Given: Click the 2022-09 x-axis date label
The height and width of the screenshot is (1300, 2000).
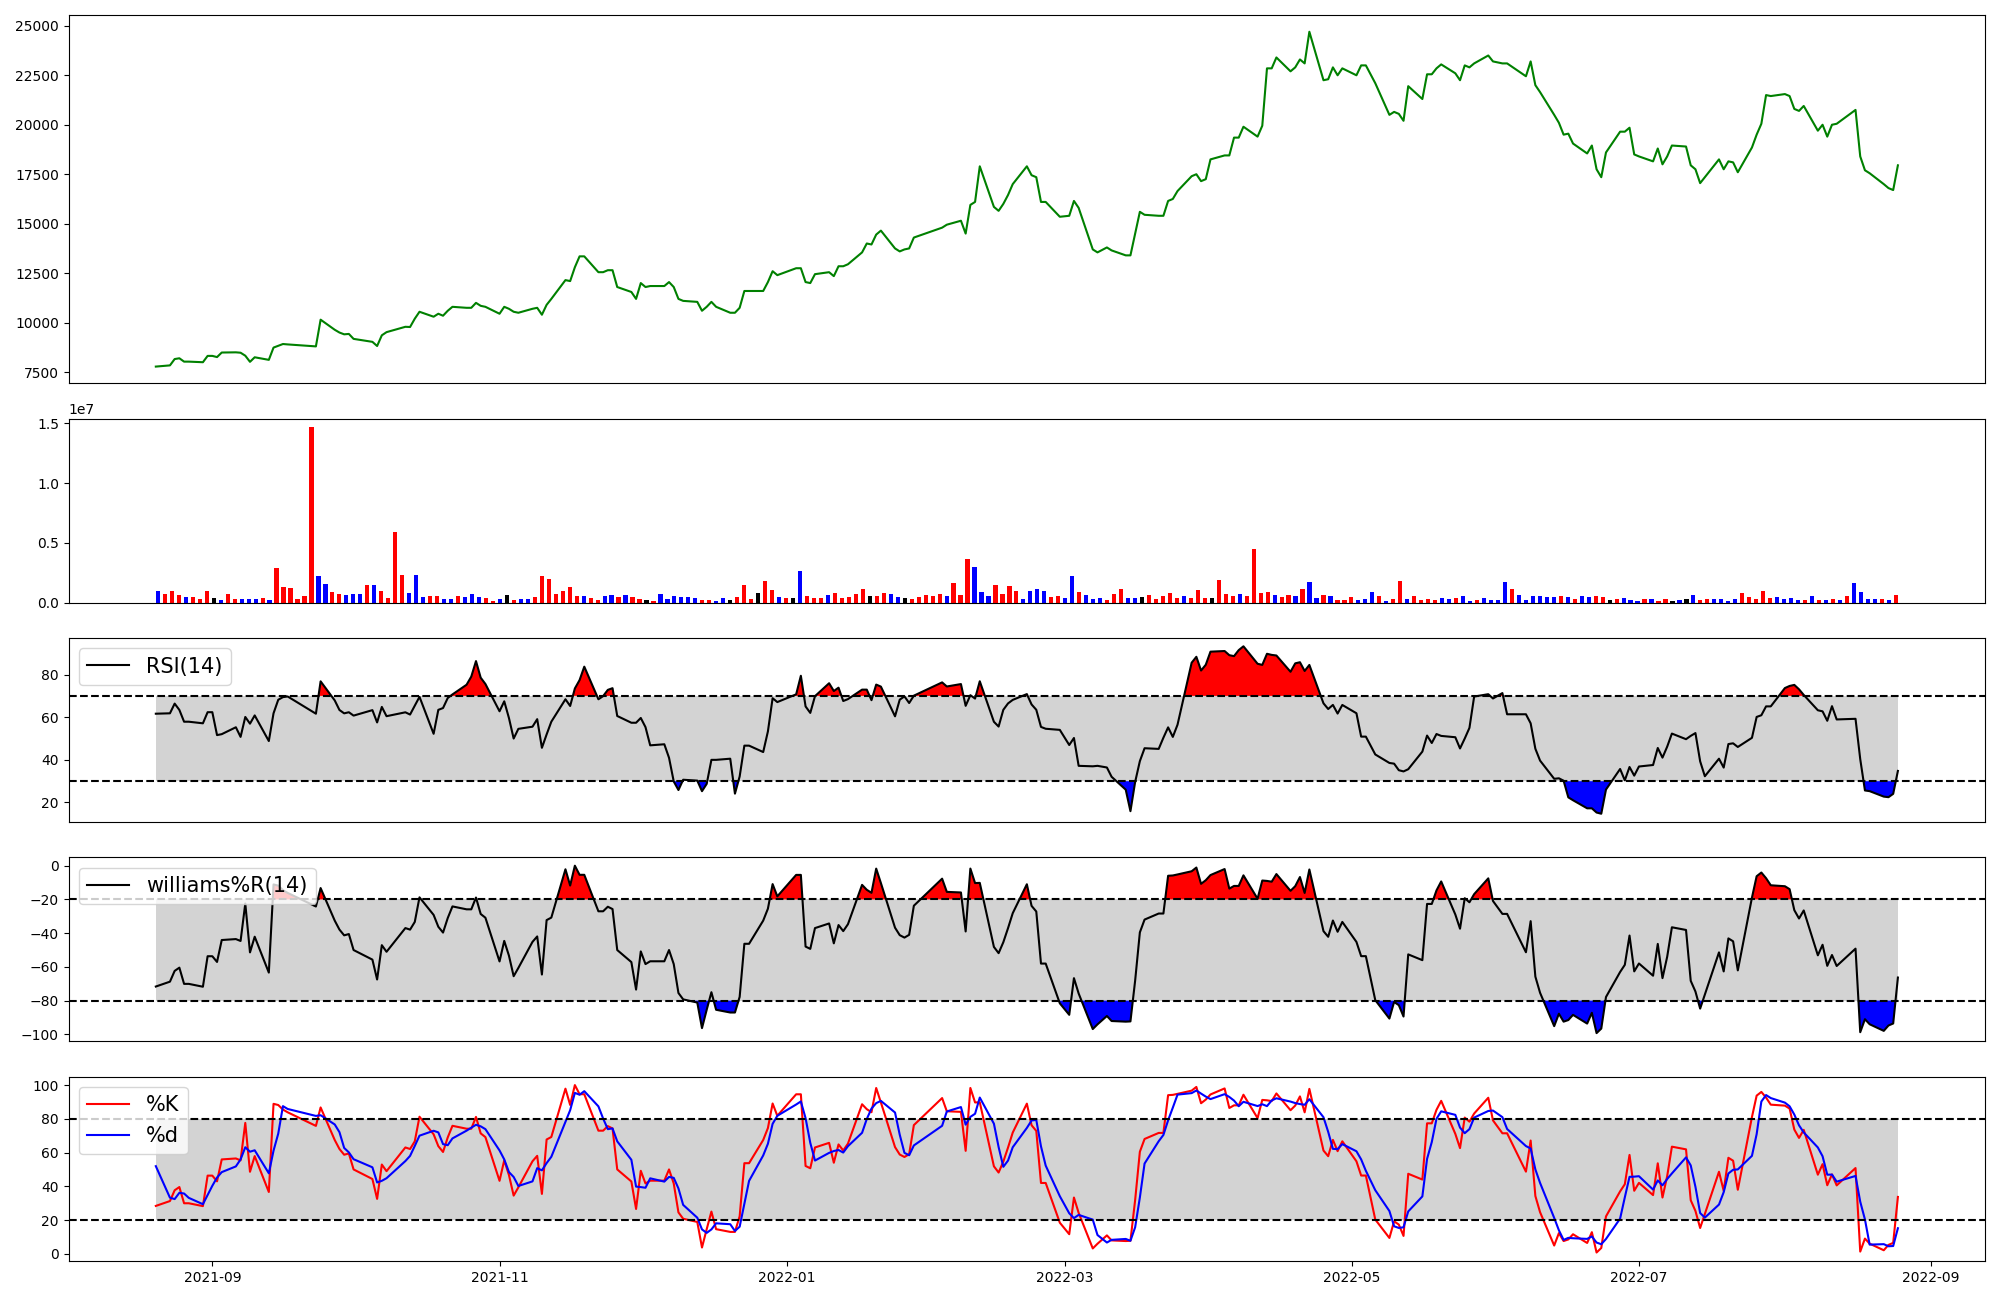Looking at the screenshot, I should (x=1929, y=1277).
